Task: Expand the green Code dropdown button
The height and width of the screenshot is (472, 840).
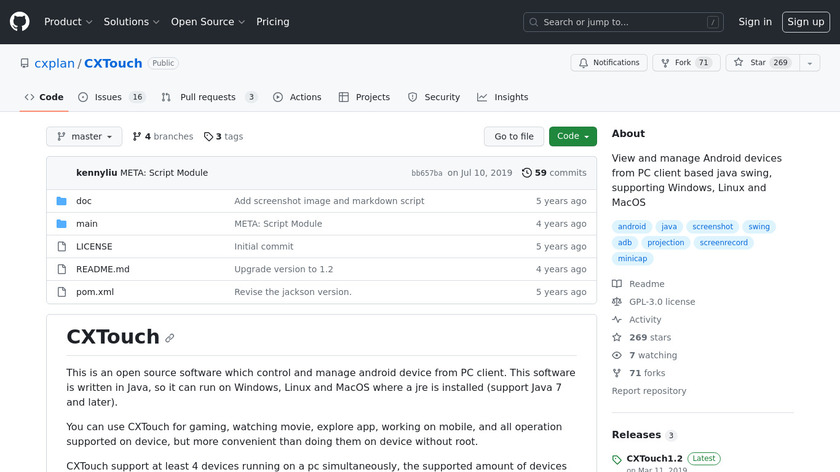Action: tap(572, 137)
